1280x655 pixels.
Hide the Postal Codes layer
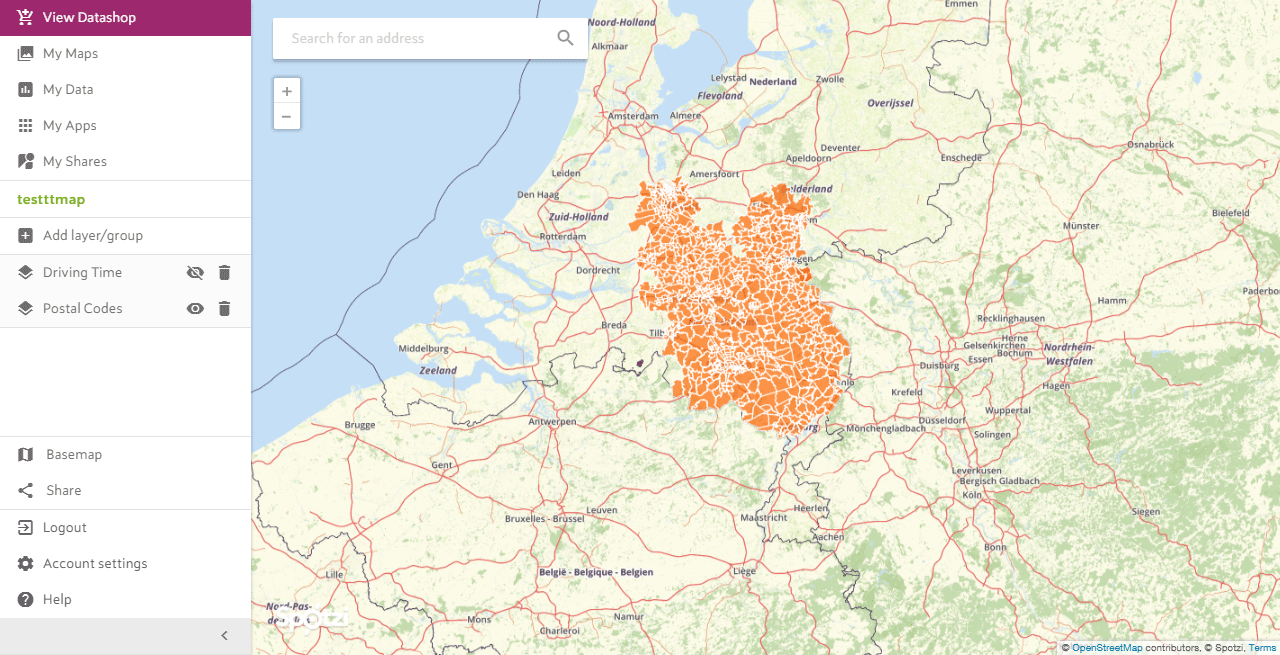pos(195,309)
